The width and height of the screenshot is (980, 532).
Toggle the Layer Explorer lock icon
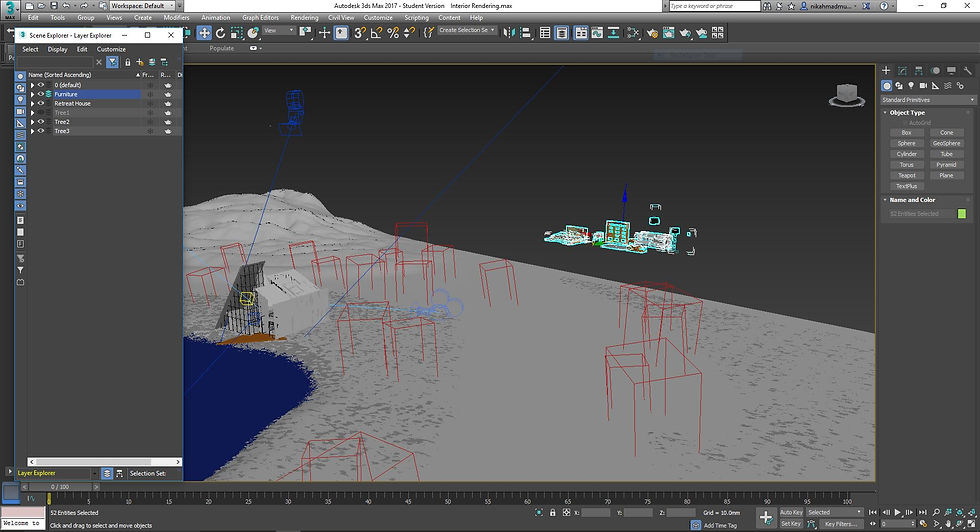[128, 62]
